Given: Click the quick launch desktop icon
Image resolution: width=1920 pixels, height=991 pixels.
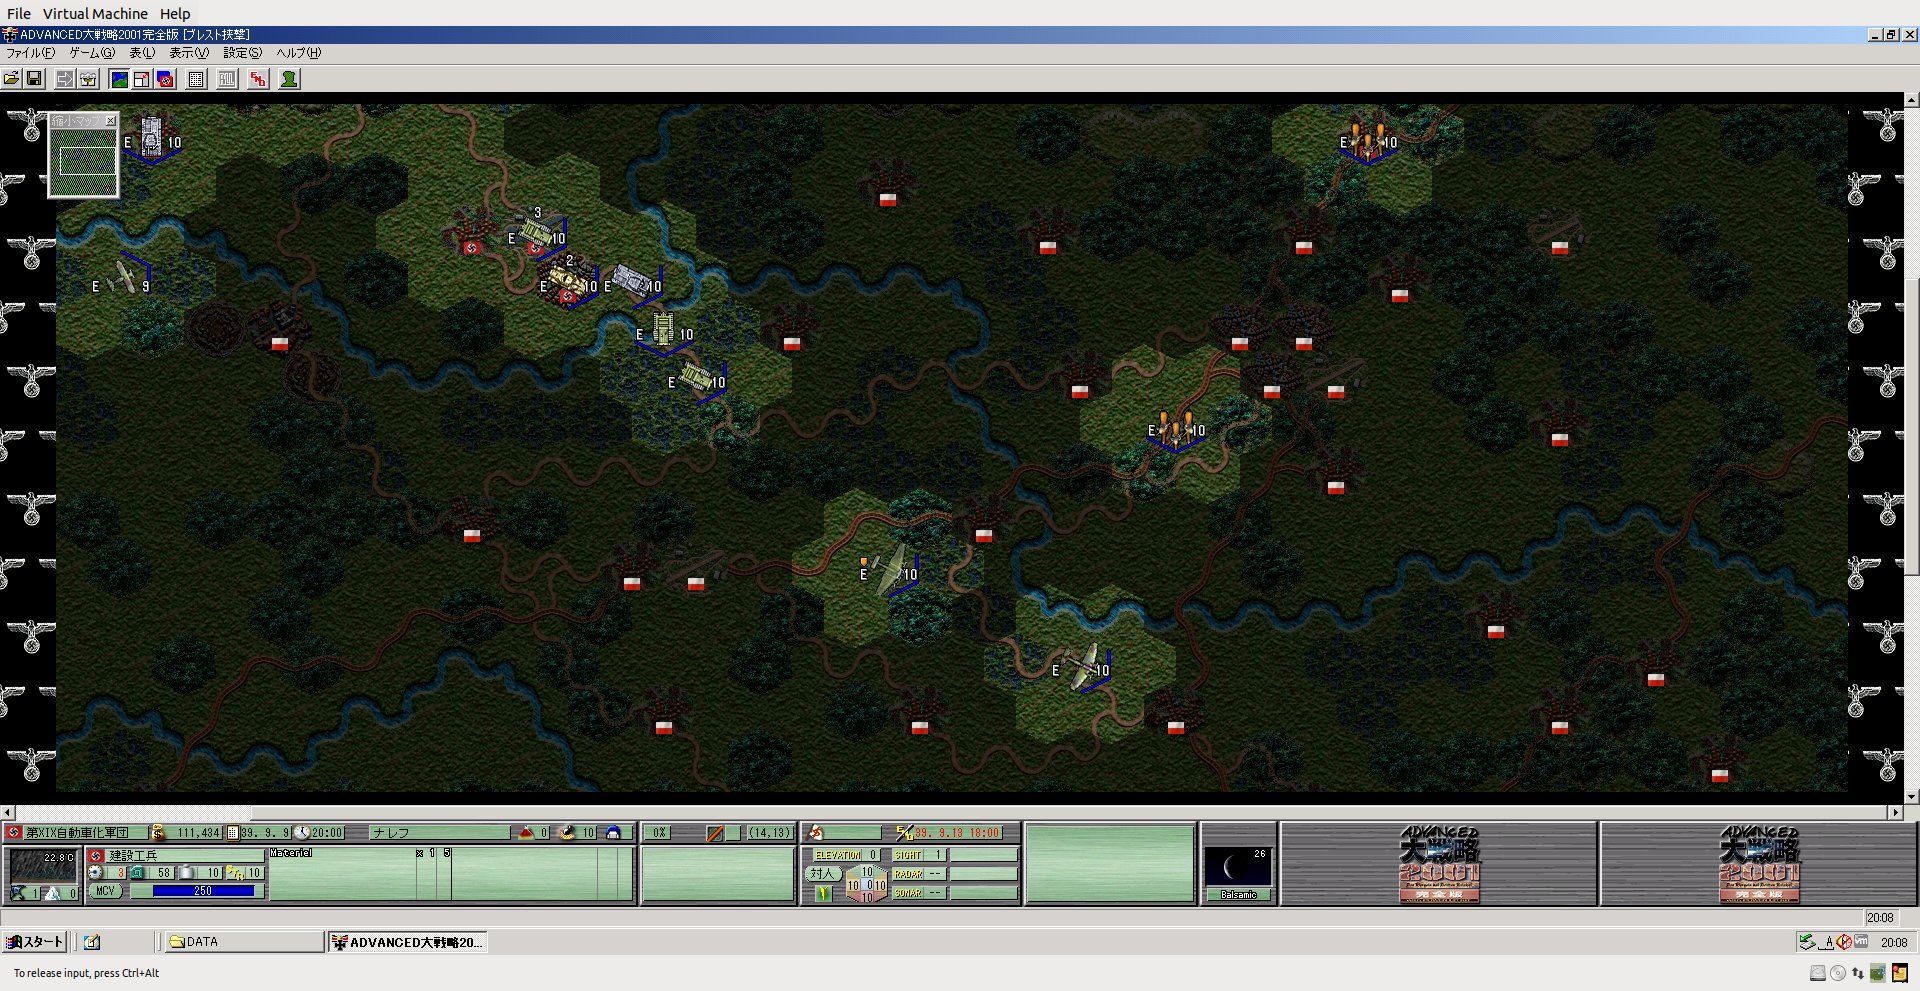Looking at the screenshot, I should tap(92, 942).
